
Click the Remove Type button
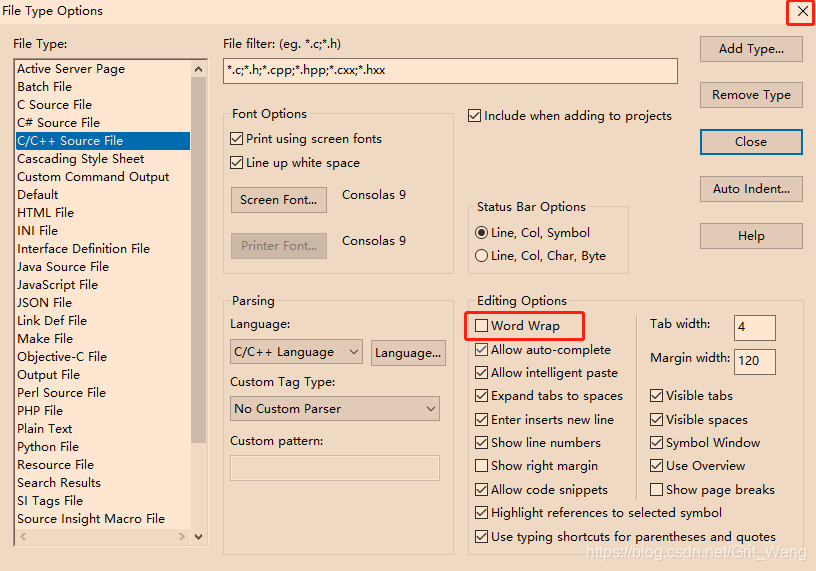(x=751, y=95)
